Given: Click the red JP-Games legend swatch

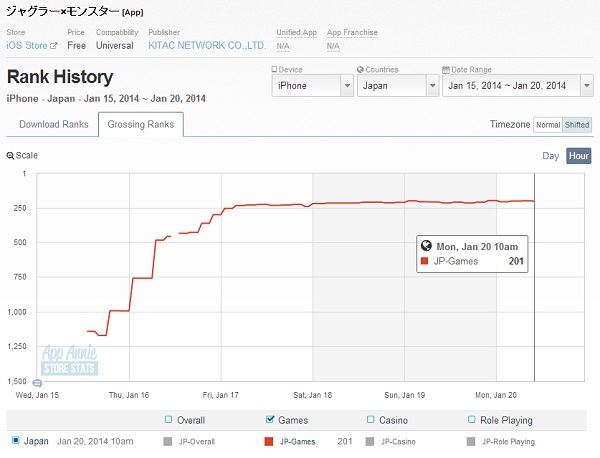Looking at the screenshot, I should click(x=269, y=442).
